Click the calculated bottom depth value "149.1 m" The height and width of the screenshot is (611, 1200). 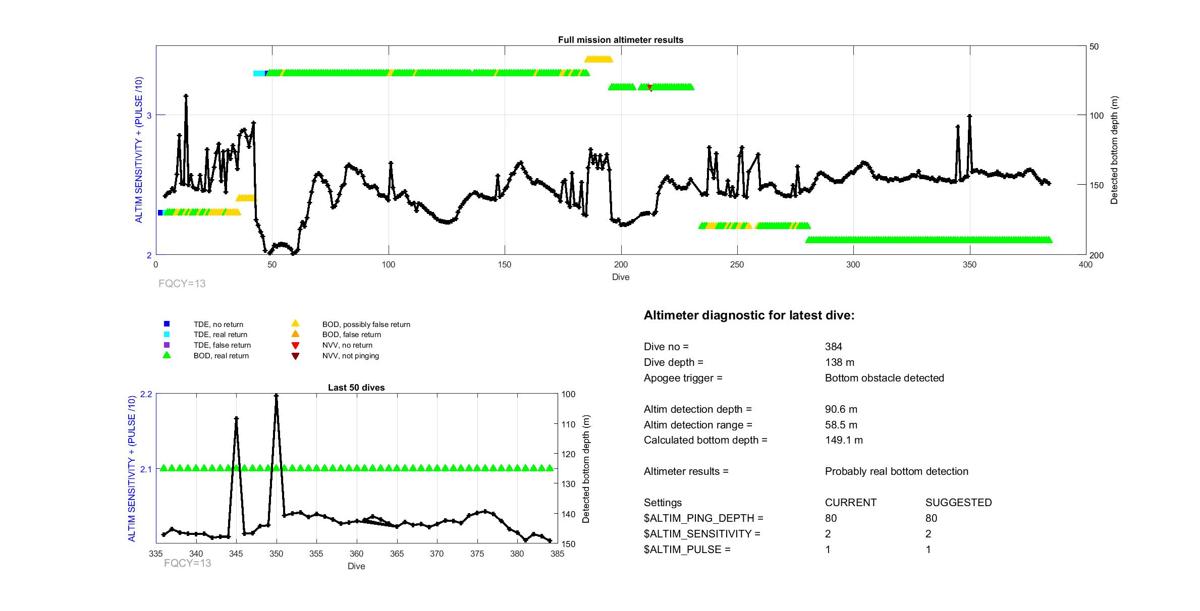click(x=844, y=440)
